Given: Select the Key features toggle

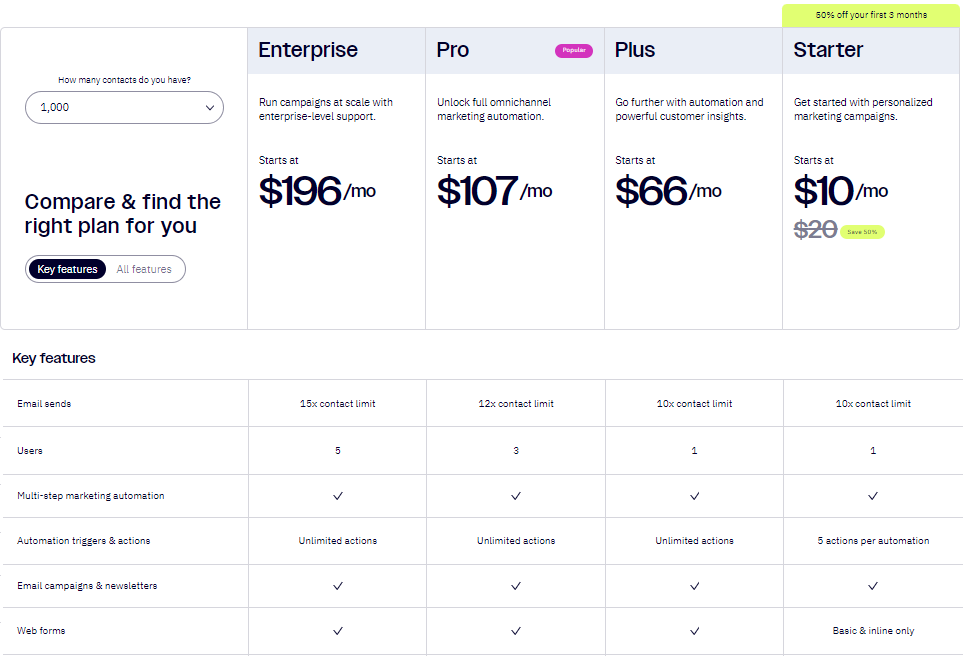Looking at the screenshot, I should 67,269.
